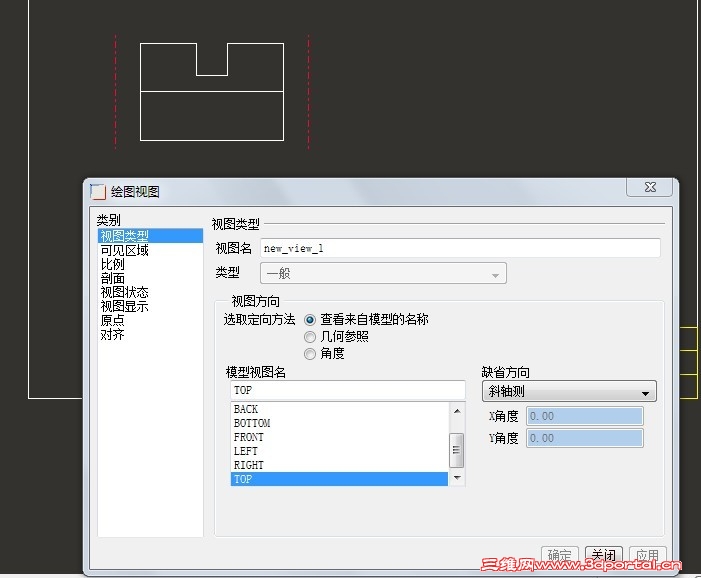Screen dimensions: 701x578
Task: Select 视图状态 category
Action: (125, 292)
